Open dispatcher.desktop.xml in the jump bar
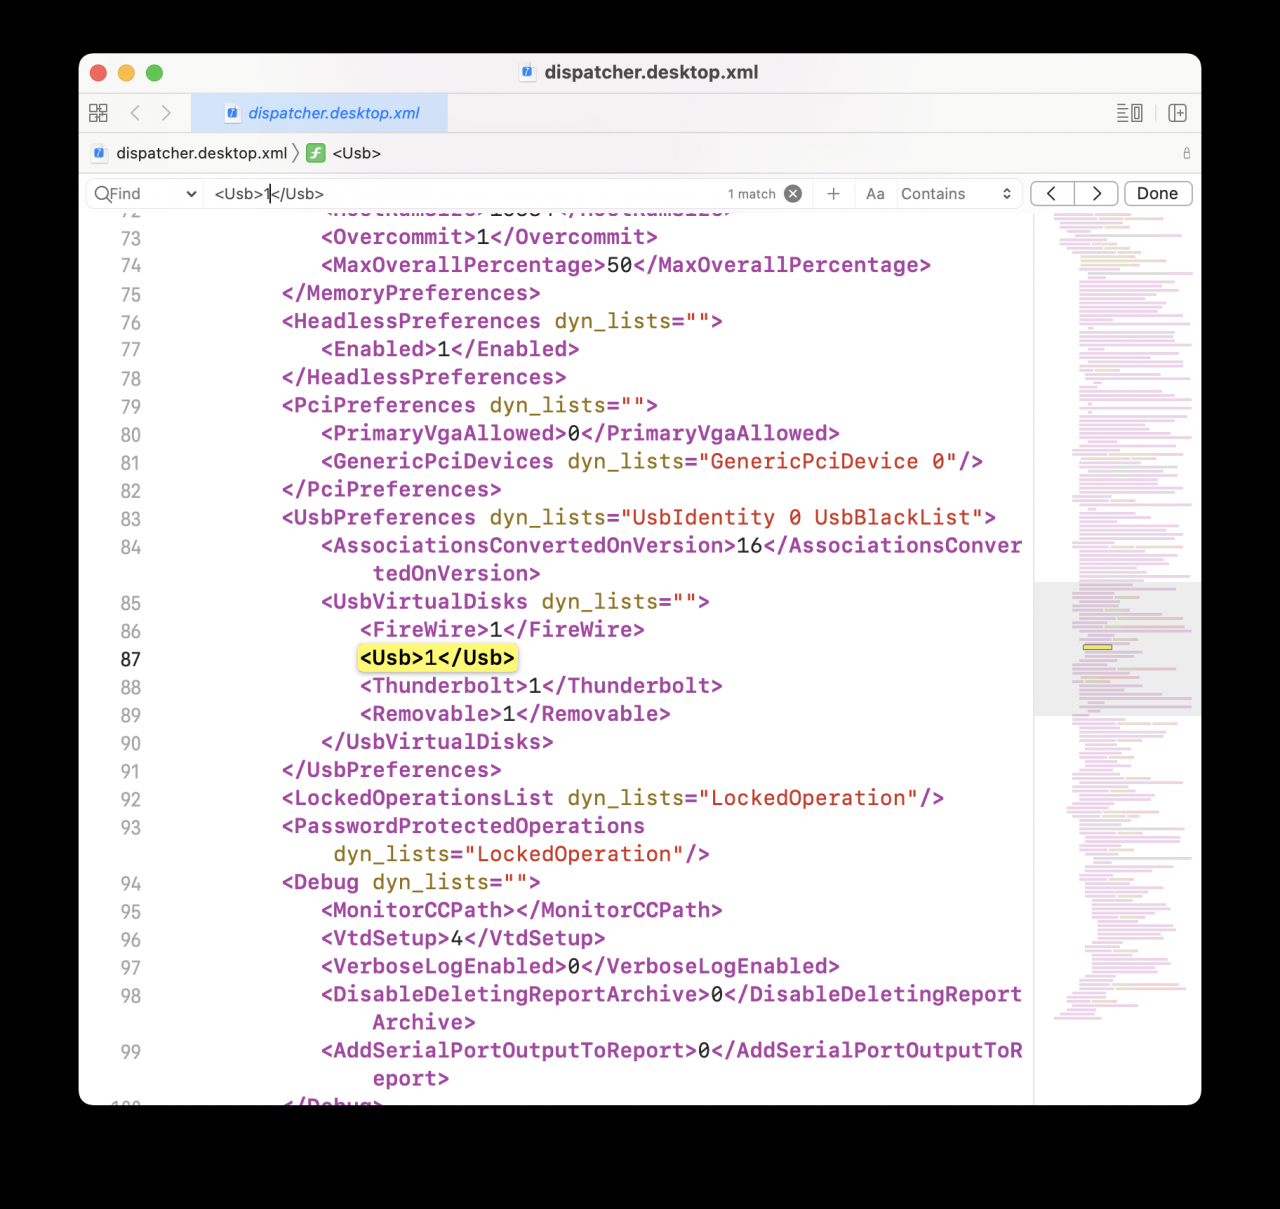Screen dimensions: 1280x1209 [x=200, y=153]
